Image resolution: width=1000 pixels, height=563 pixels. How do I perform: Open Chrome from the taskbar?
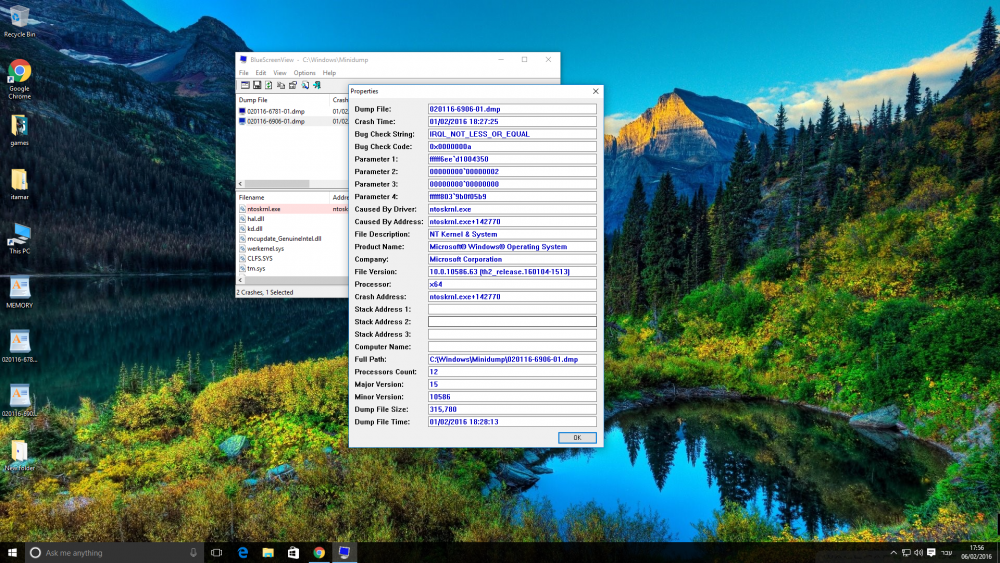319,552
